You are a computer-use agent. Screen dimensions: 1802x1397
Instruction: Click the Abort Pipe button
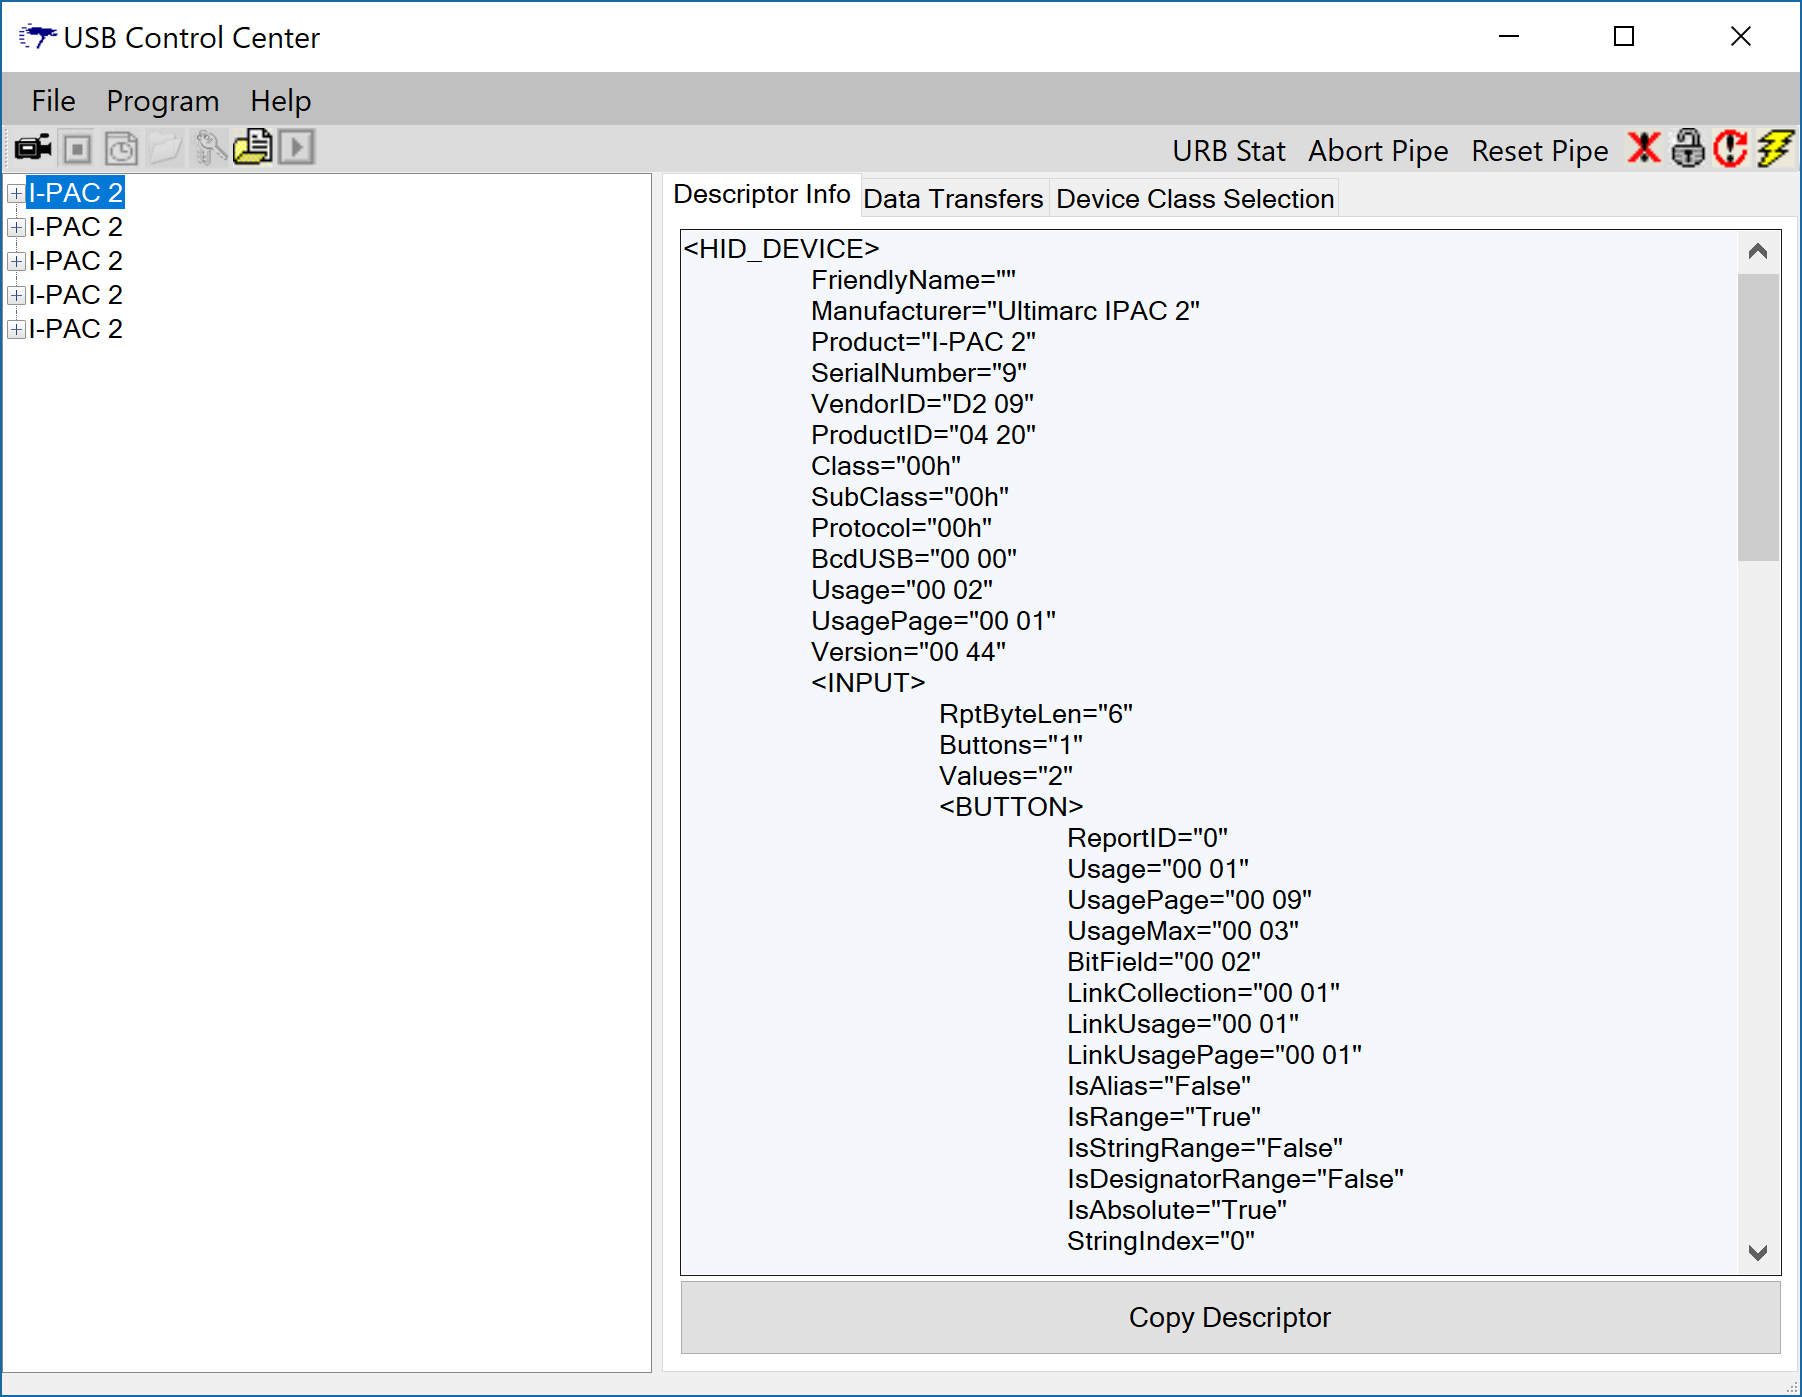coord(1378,151)
